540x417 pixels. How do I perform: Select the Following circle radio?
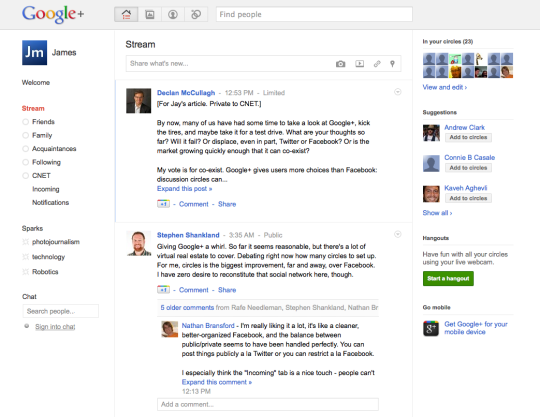click(25, 162)
